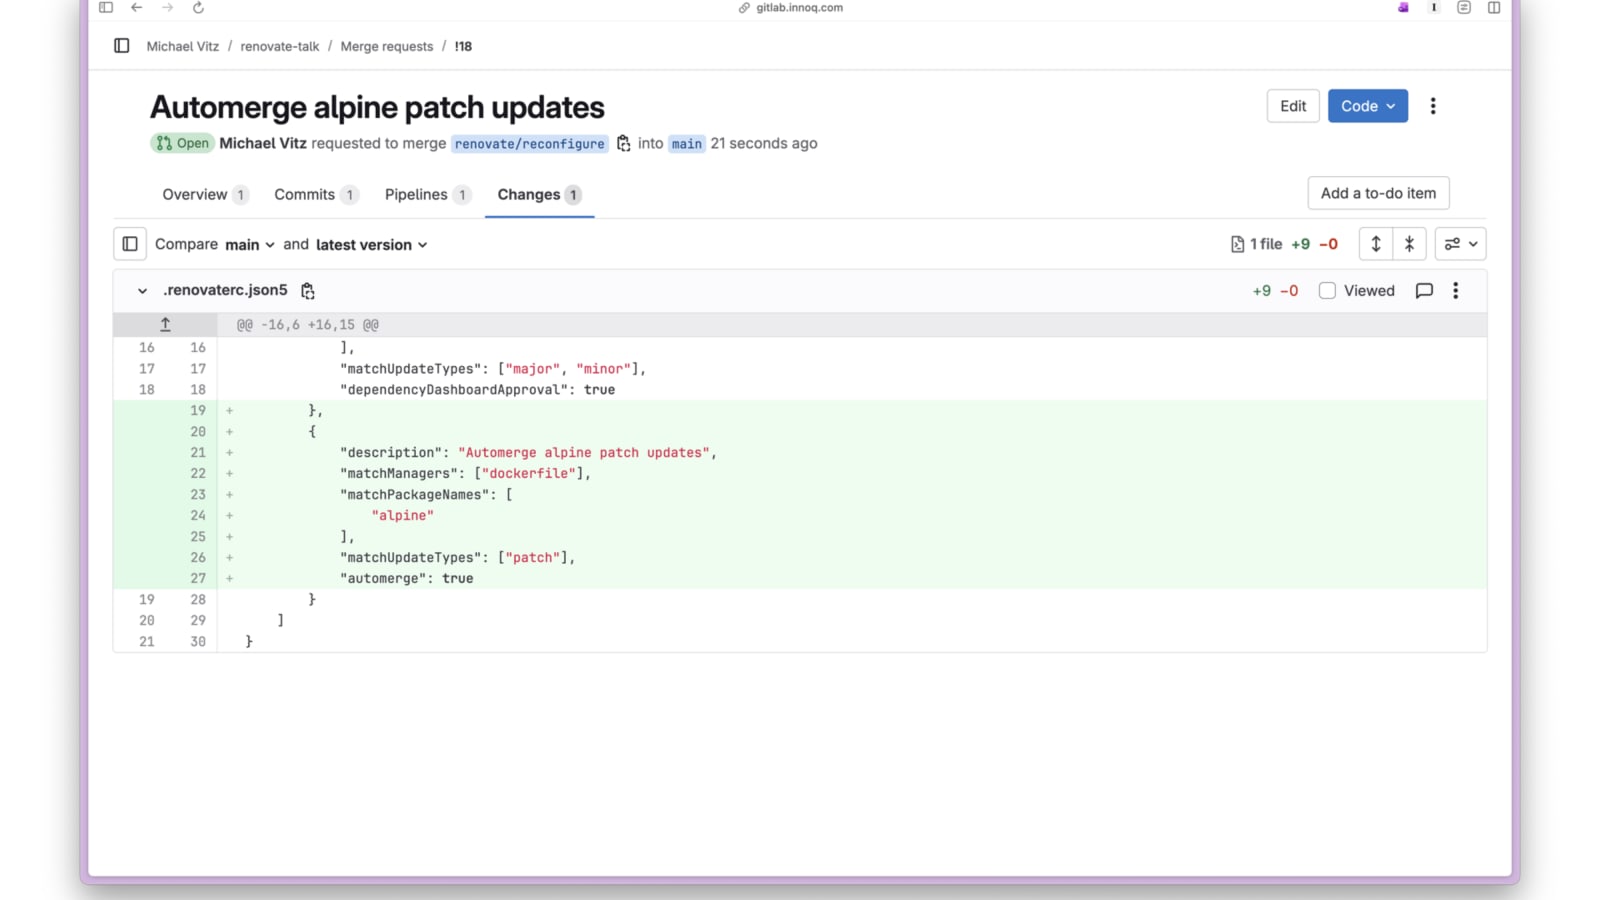The width and height of the screenshot is (1600, 900).
Task: Click the purple extension icon
Action: pos(1403,8)
